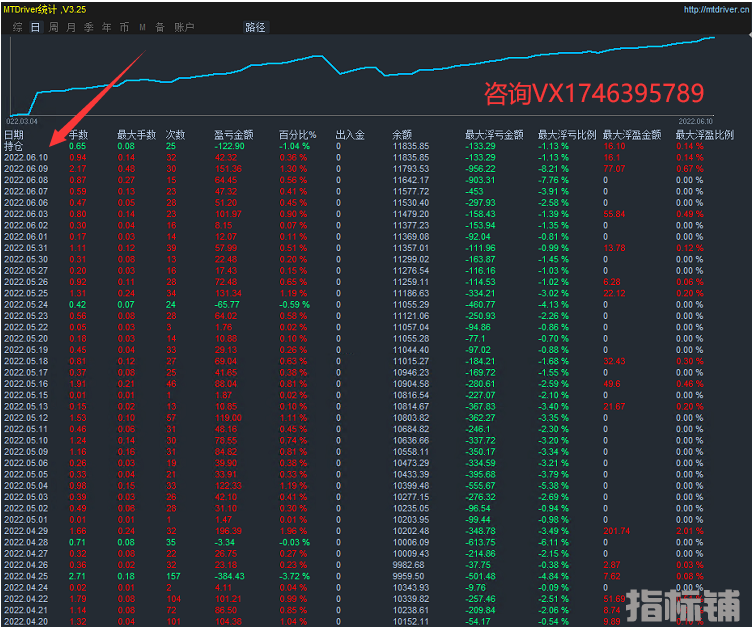The height and width of the screenshot is (630, 754).
Task: Open the http://mtdriver.com link
Action: (715, 10)
